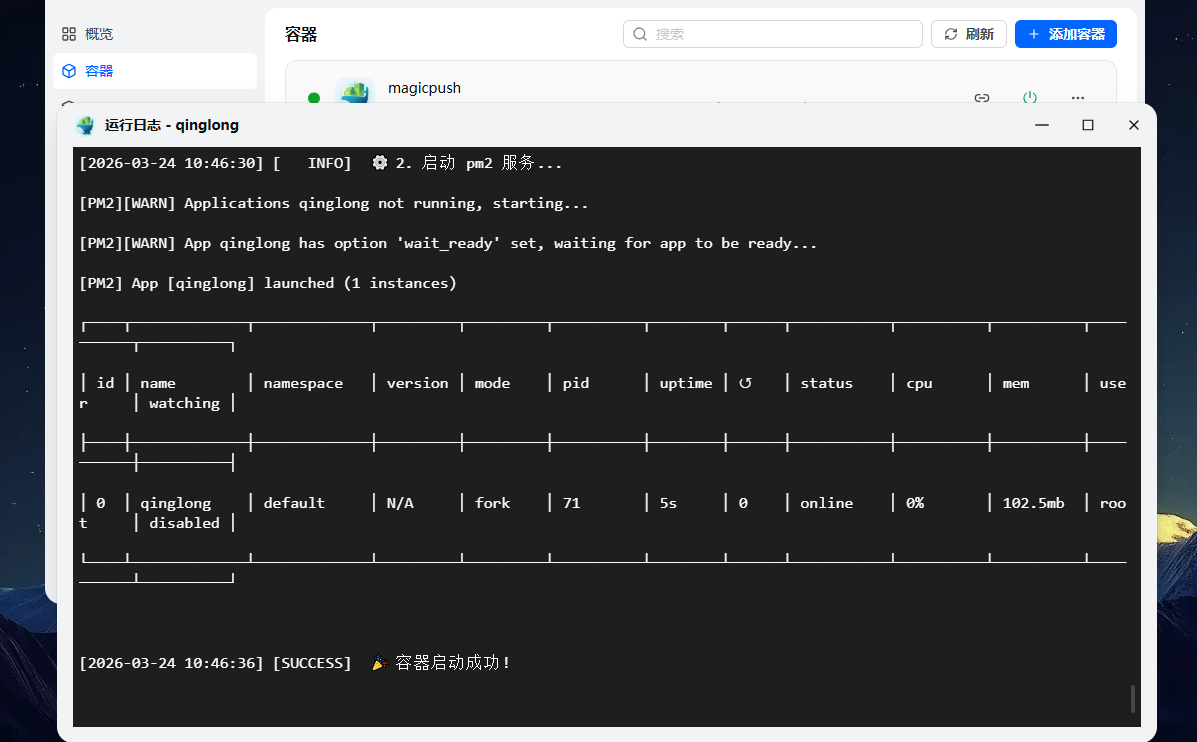Maximize the 运行日志 qinglong window
Viewport: 1197px width, 742px height.
(1088, 125)
